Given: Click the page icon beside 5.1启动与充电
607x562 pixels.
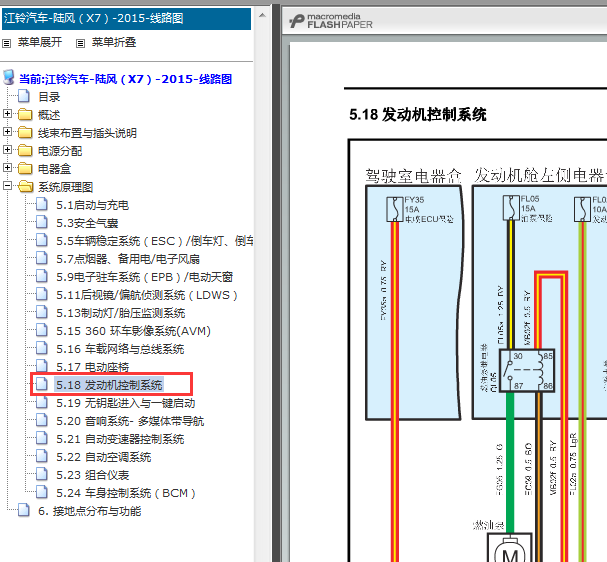Looking at the screenshot, I should [42, 204].
